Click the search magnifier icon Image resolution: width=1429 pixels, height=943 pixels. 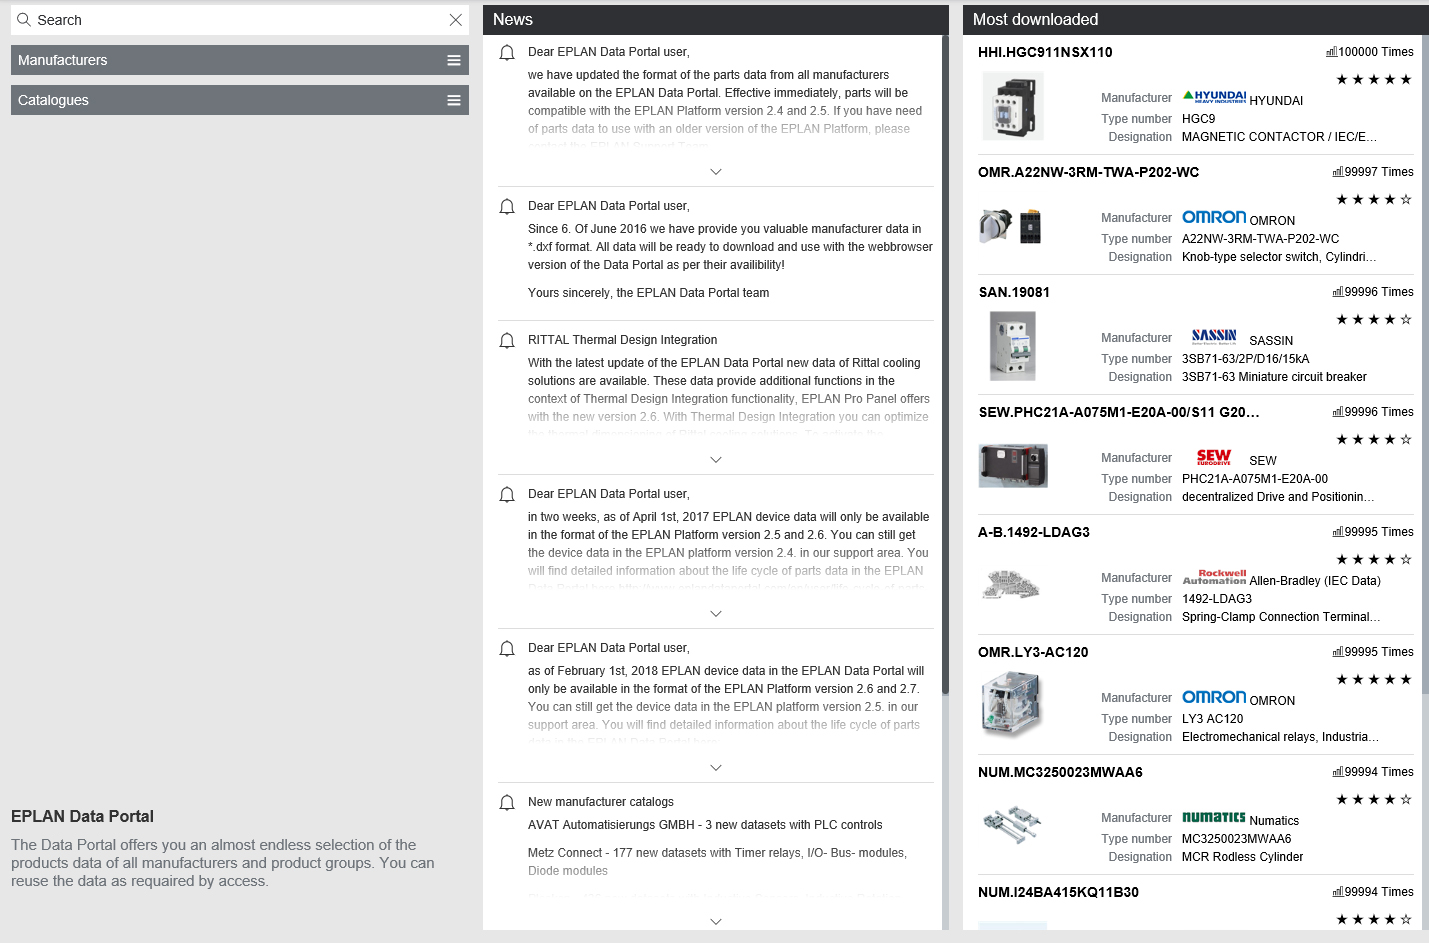tap(24, 20)
